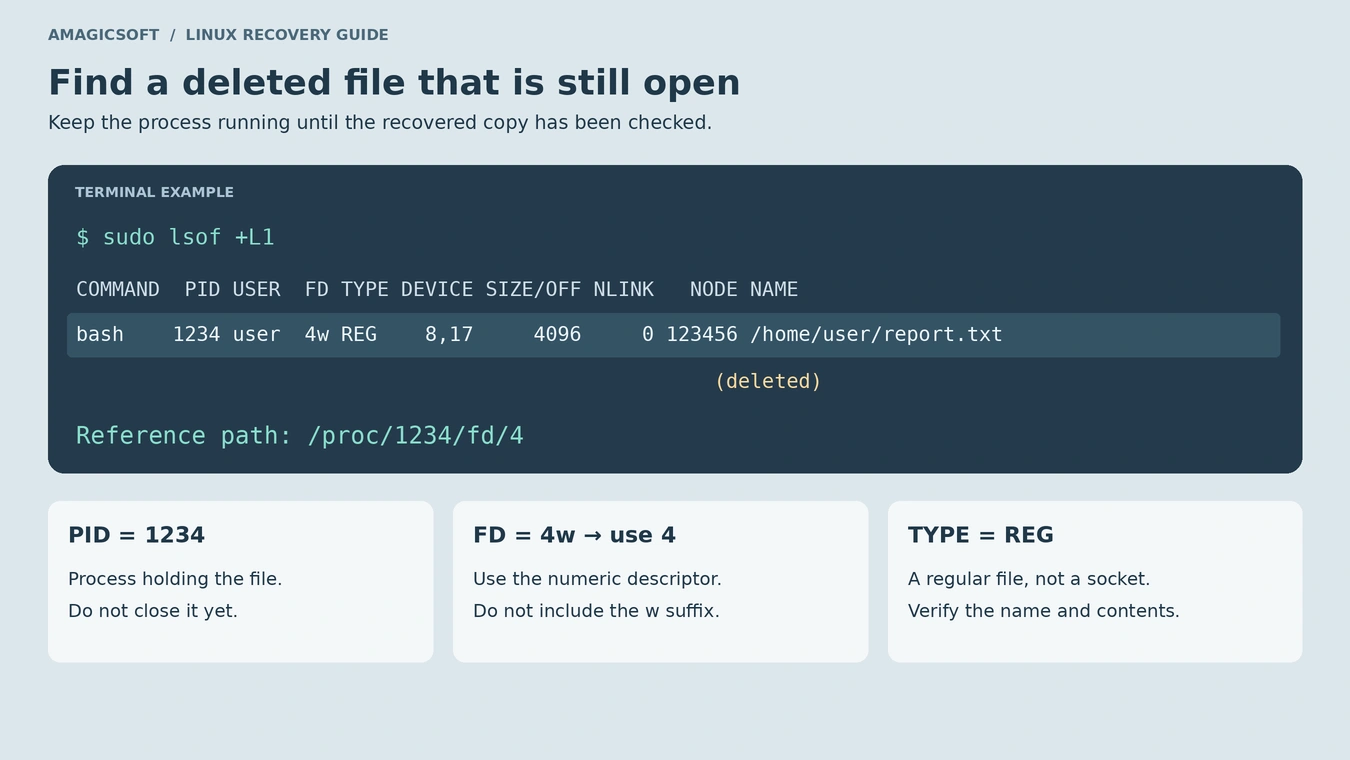
Task: Click the '$ sudo lsof +L1' command line
Action: [x=175, y=237]
